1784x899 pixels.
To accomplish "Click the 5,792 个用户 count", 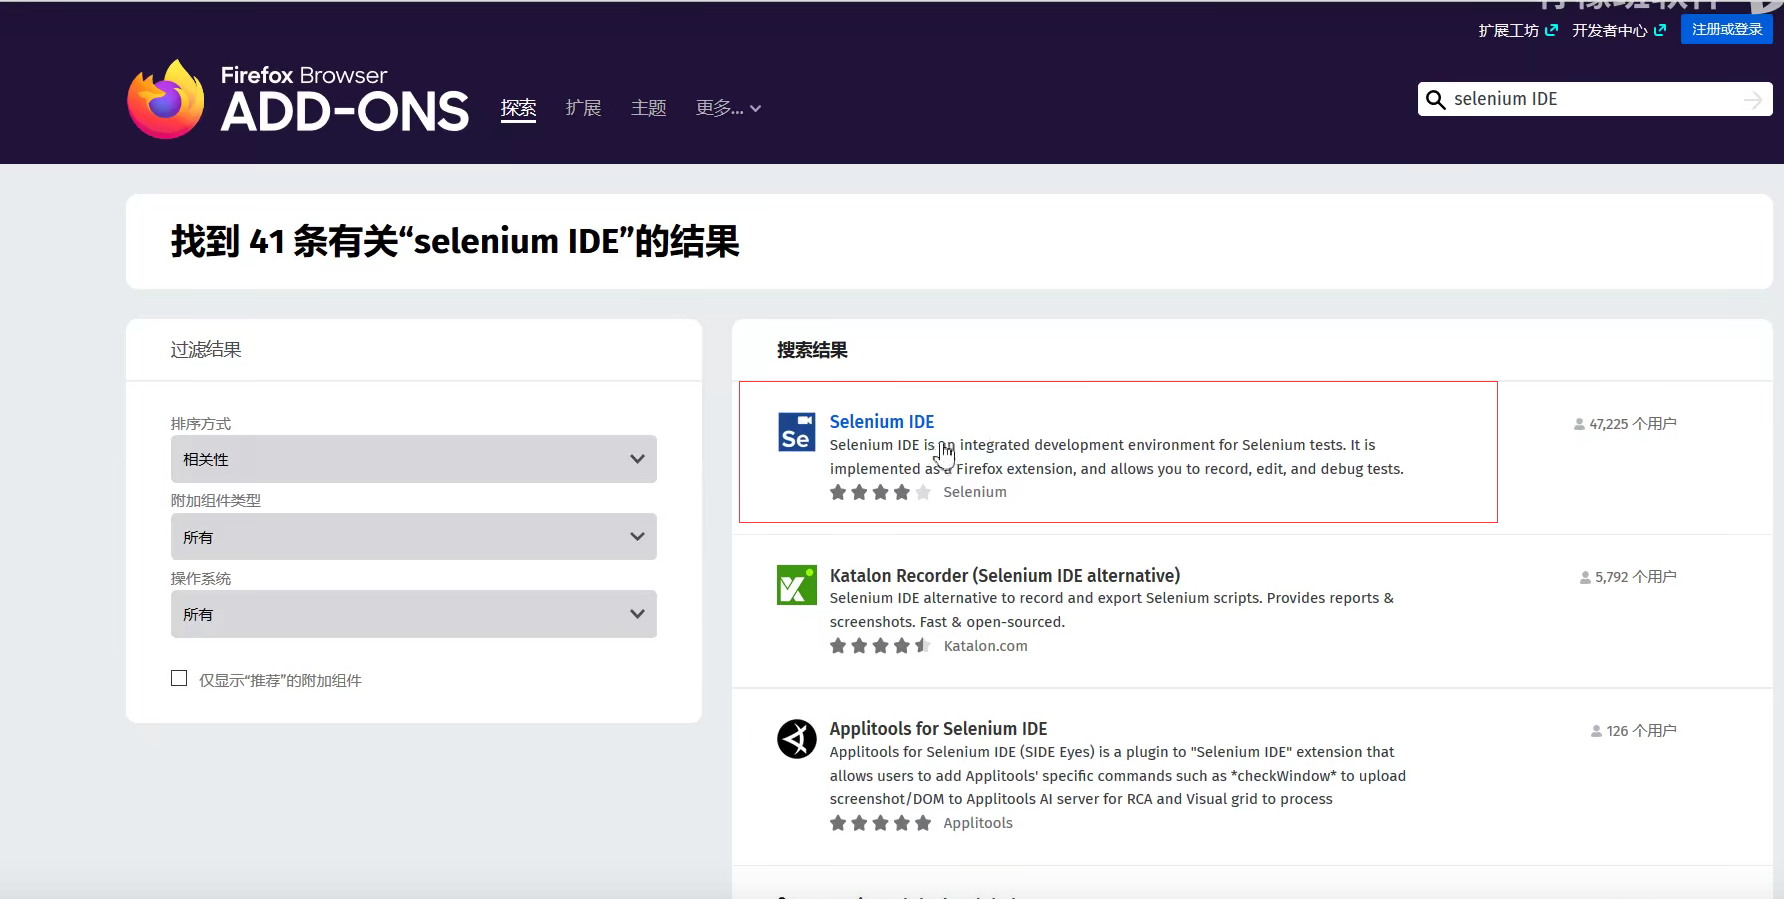I will (x=1636, y=577).
